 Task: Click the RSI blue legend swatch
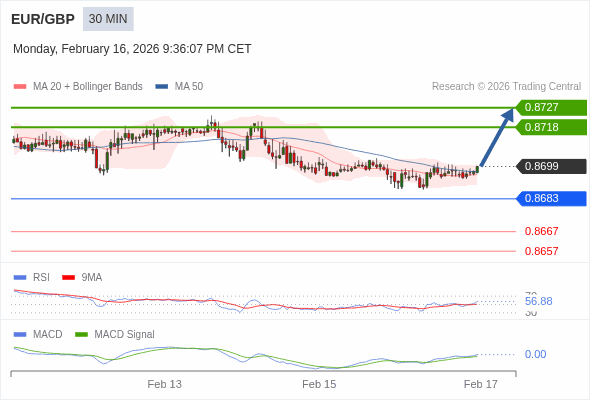pyautogui.click(x=20, y=278)
